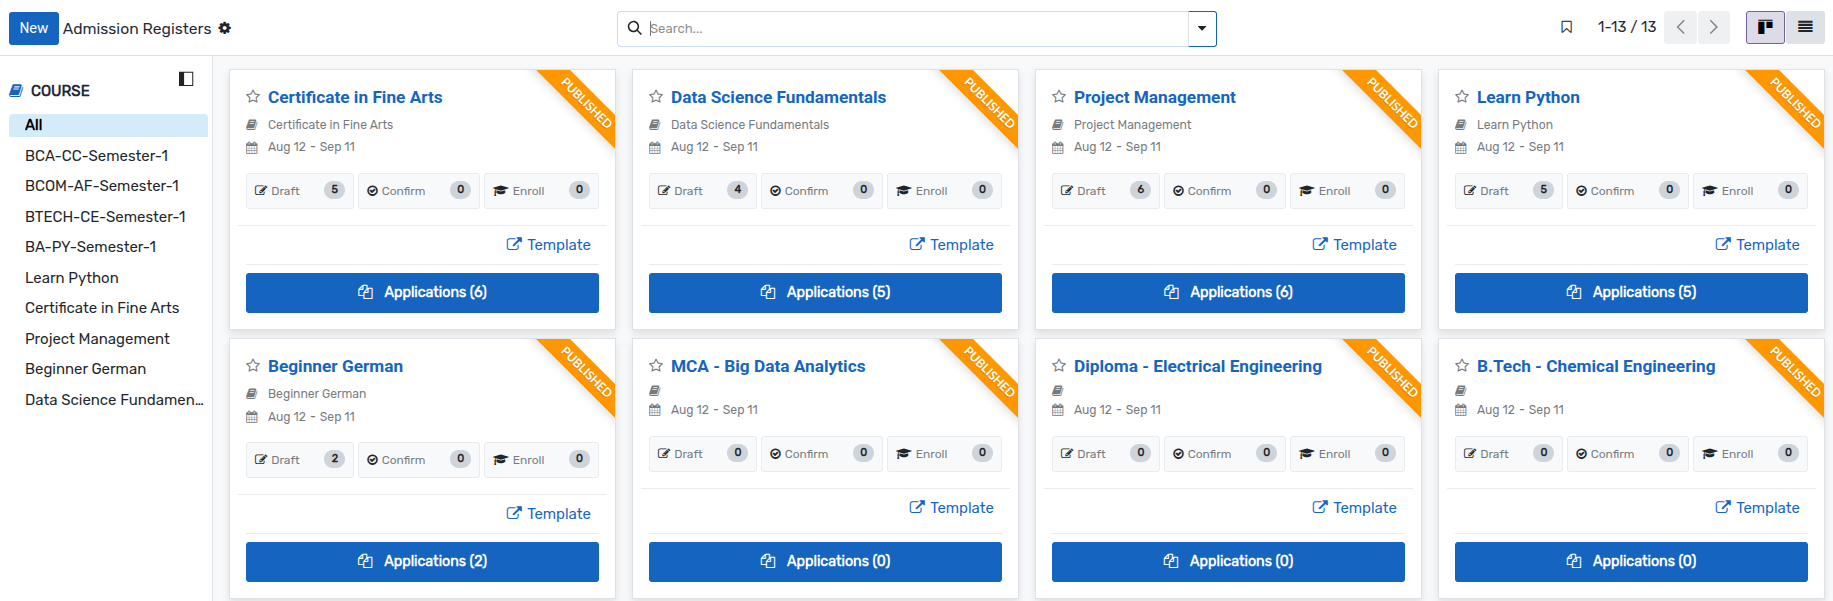Viewport: 1833px width, 601px height.
Task: Create a new admission register
Action: tap(33, 28)
